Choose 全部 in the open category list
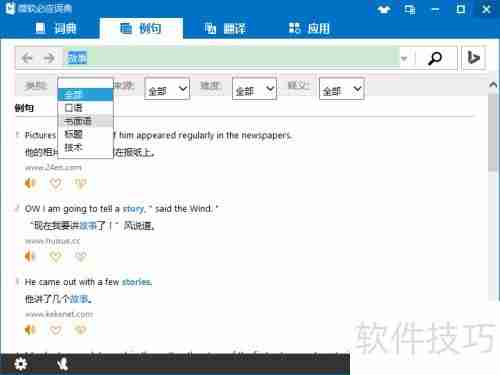The height and width of the screenshot is (375, 500). coord(85,95)
